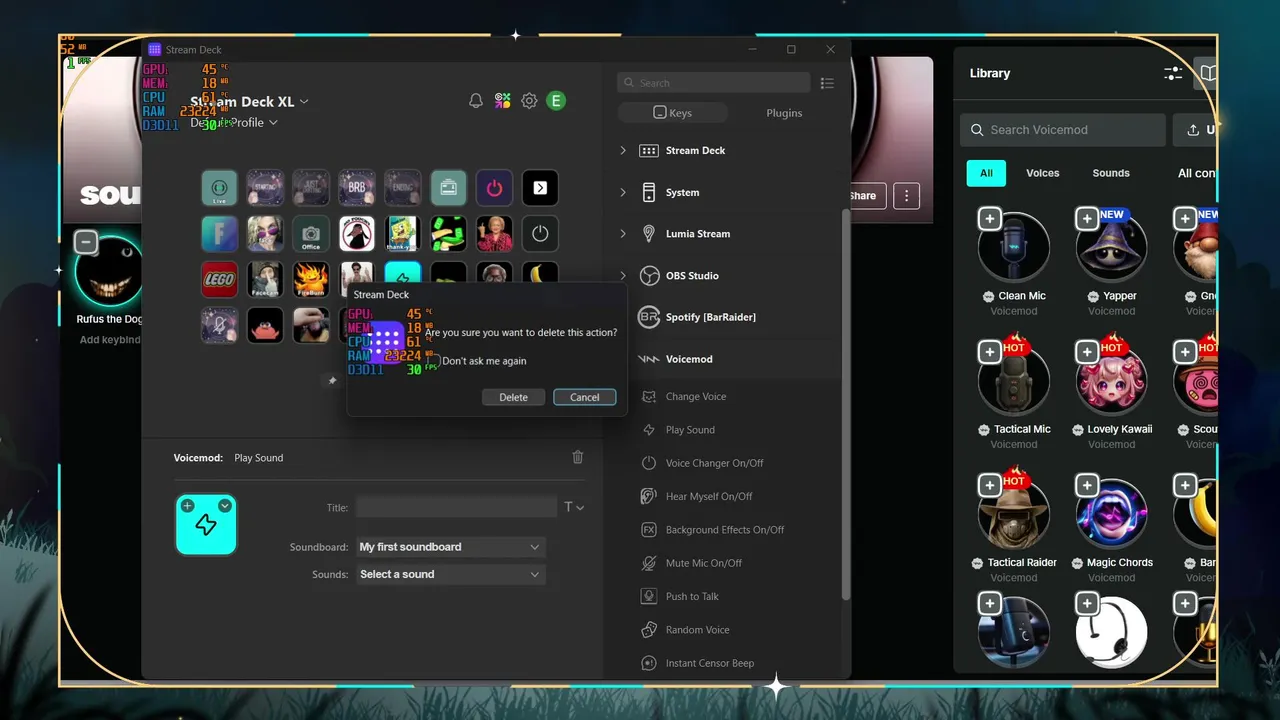The image size is (1280, 720).
Task: Open the green E profile avatar
Action: click(556, 100)
